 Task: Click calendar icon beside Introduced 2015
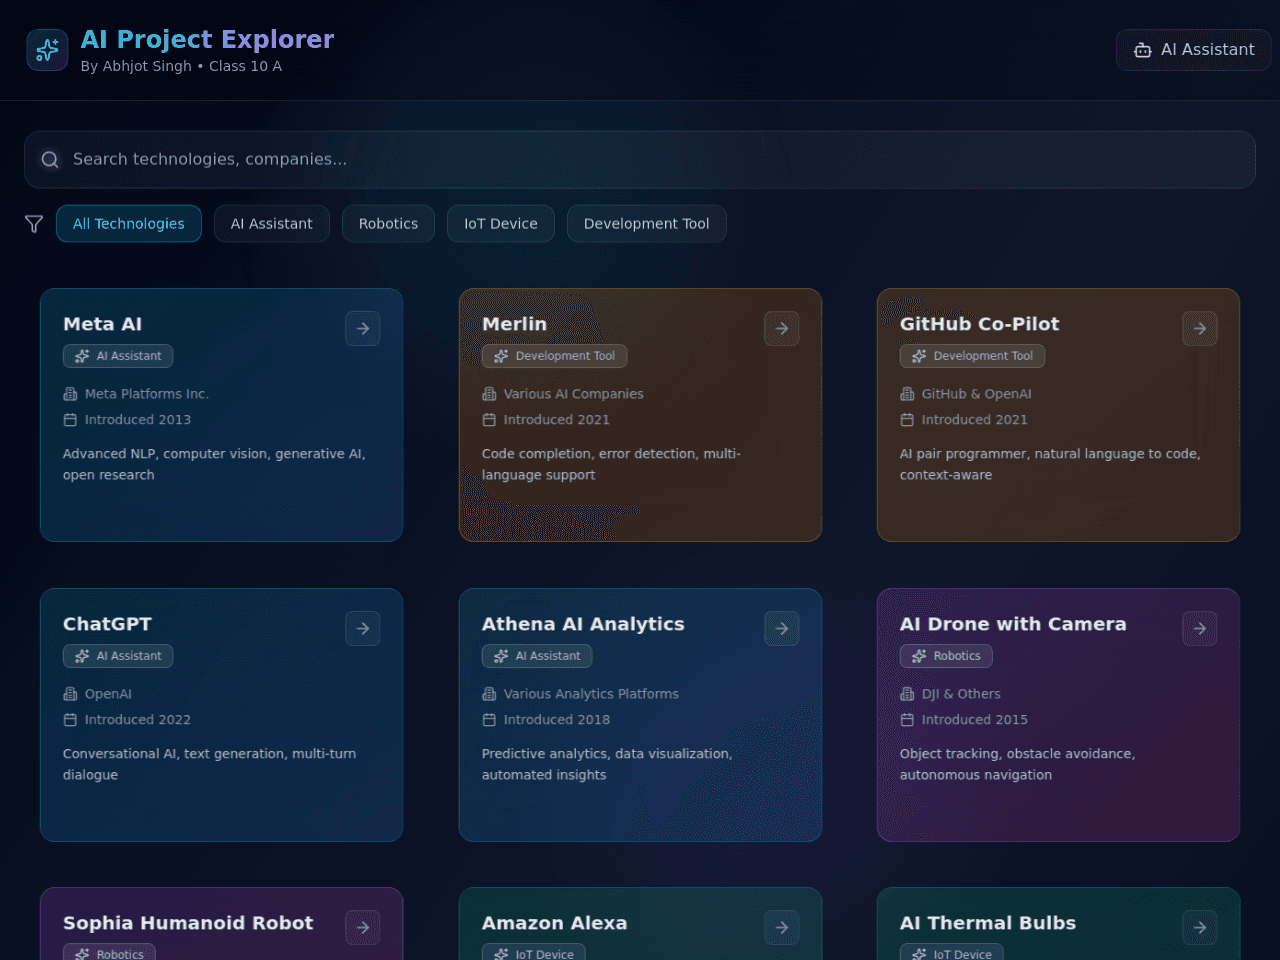pos(907,720)
